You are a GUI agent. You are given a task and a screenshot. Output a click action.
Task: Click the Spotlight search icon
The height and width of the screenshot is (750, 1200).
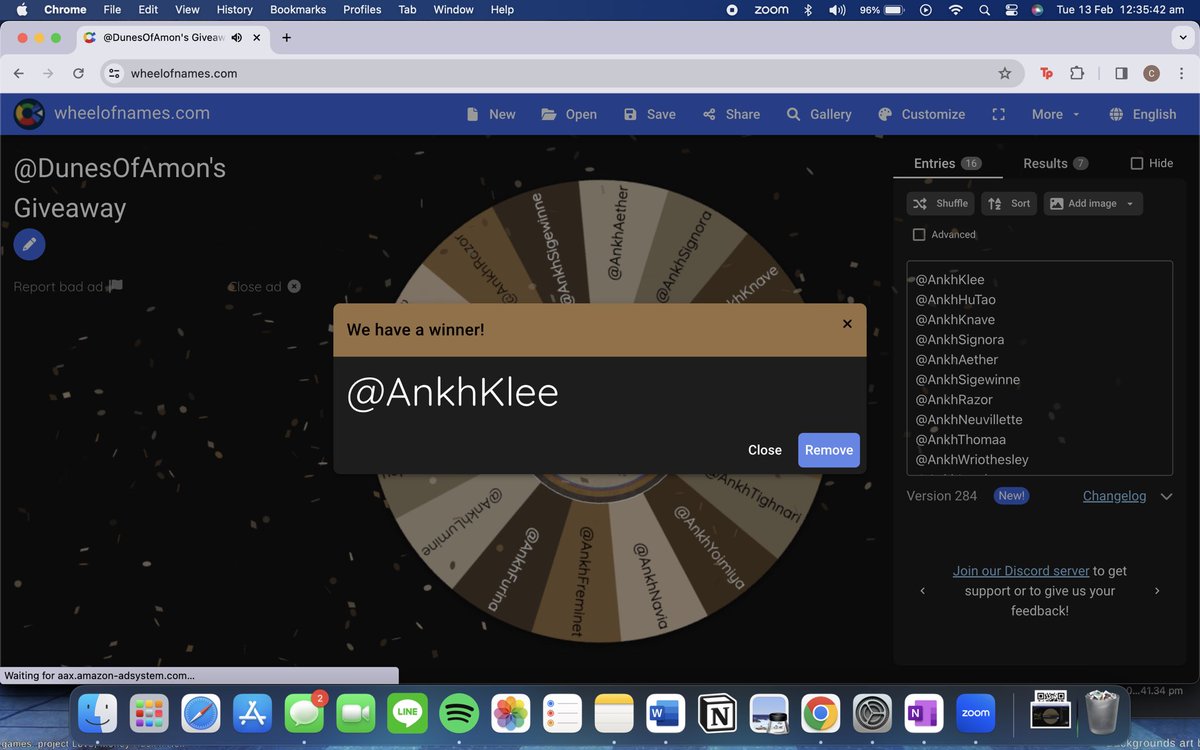click(x=983, y=10)
